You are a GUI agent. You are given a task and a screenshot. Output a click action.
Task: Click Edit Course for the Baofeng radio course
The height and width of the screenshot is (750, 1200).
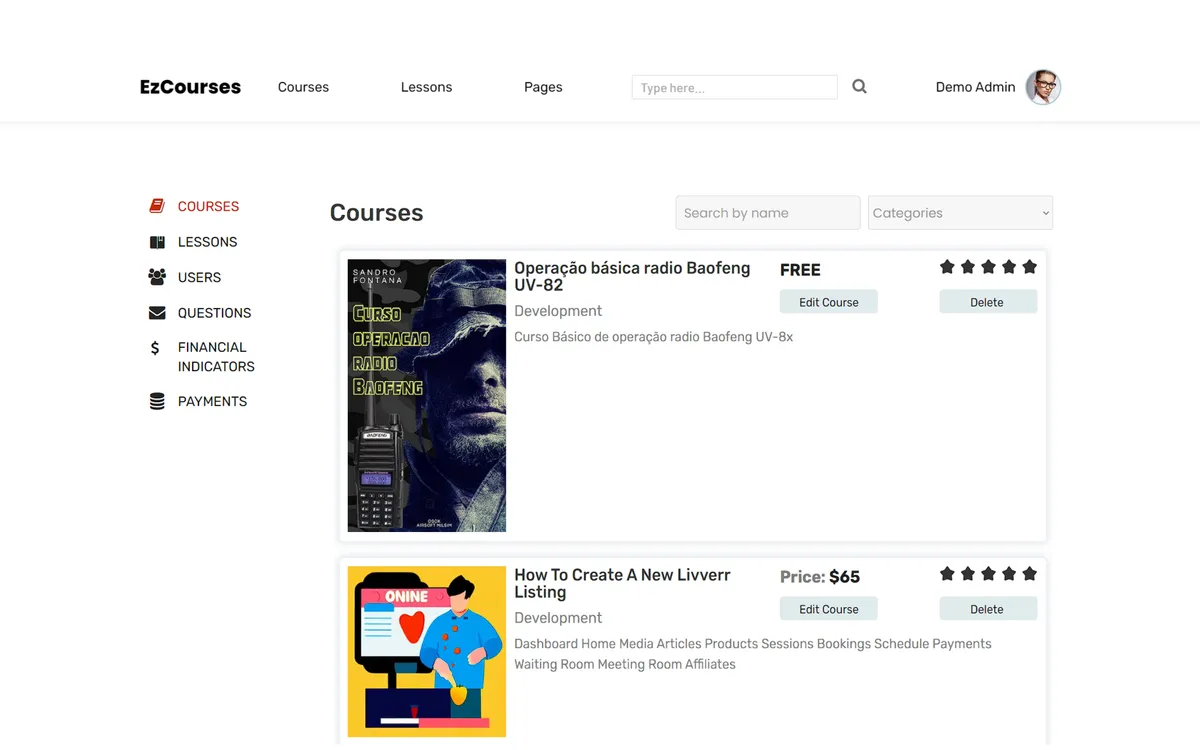829,302
